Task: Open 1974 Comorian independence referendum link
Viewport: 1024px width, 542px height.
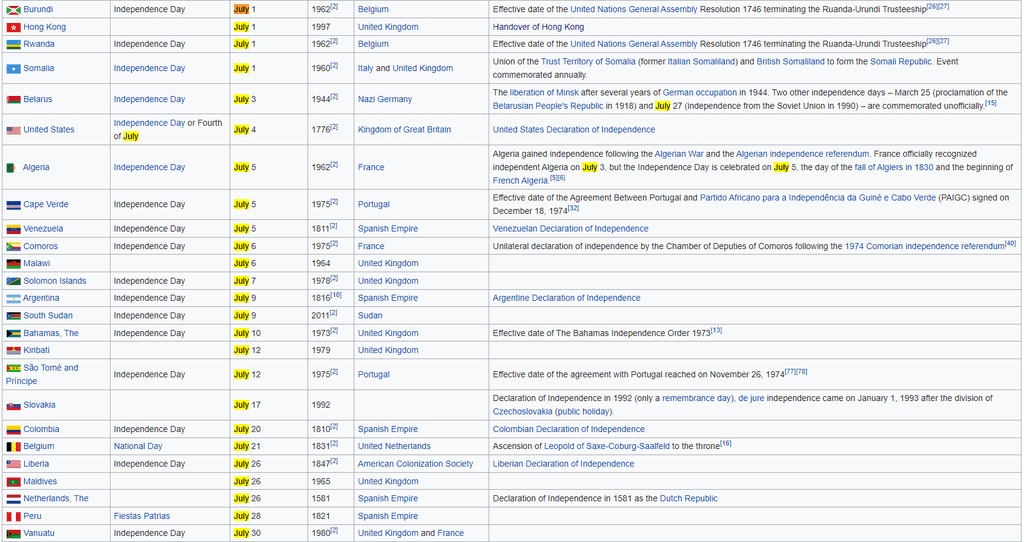Action: [924, 247]
